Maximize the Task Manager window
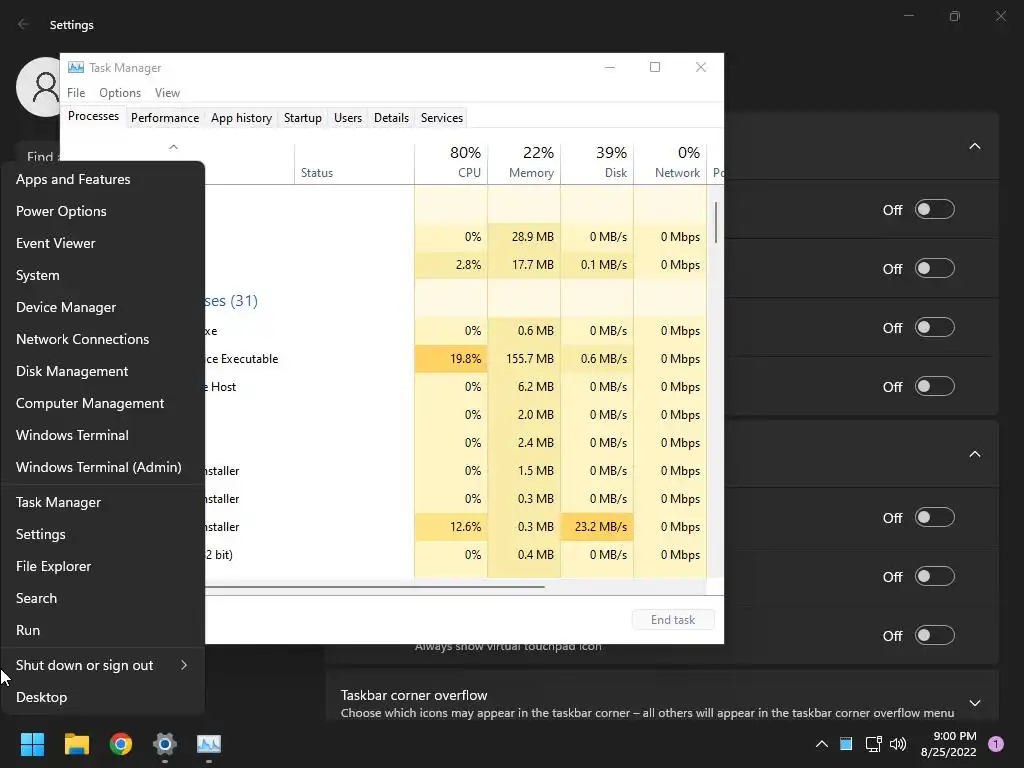The height and width of the screenshot is (768, 1024). pyautogui.click(x=655, y=67)
